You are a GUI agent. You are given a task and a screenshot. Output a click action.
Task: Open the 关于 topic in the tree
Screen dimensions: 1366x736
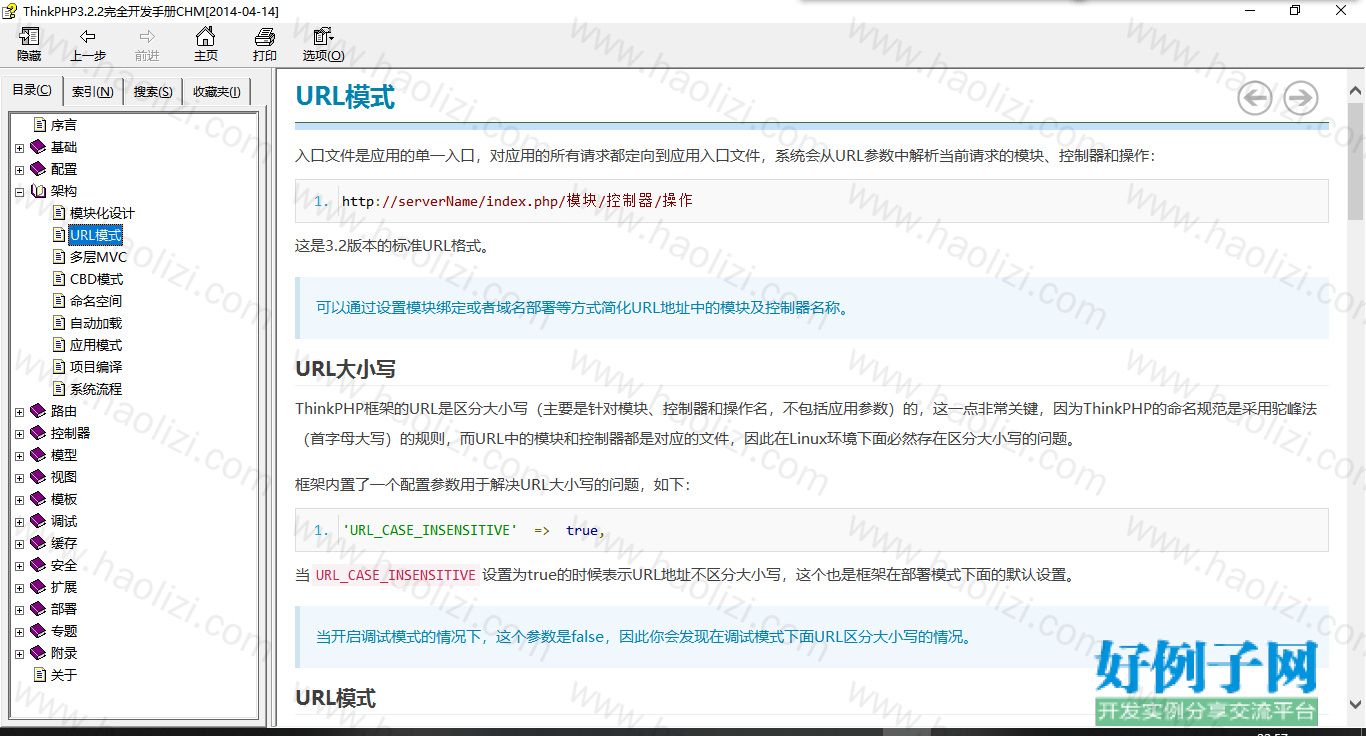point(64,675)
